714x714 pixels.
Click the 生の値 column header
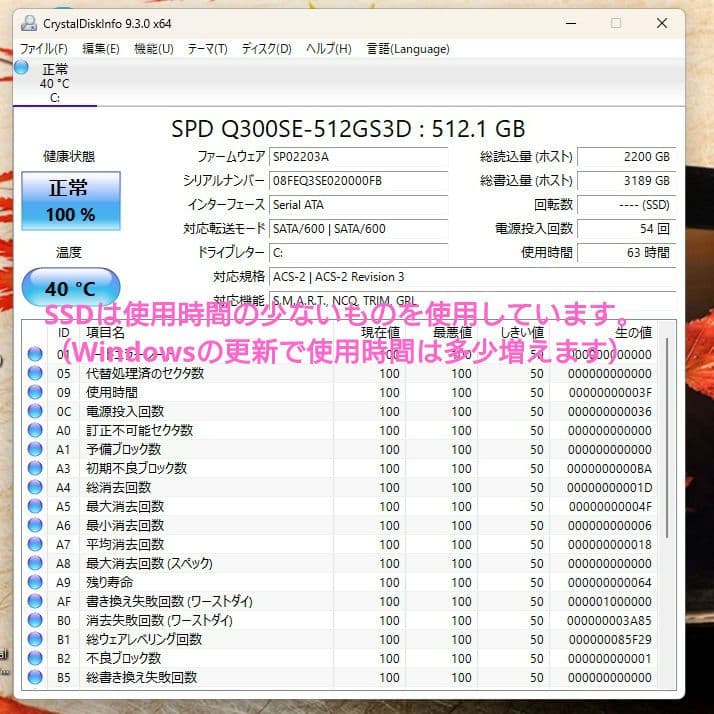(633, 333)
